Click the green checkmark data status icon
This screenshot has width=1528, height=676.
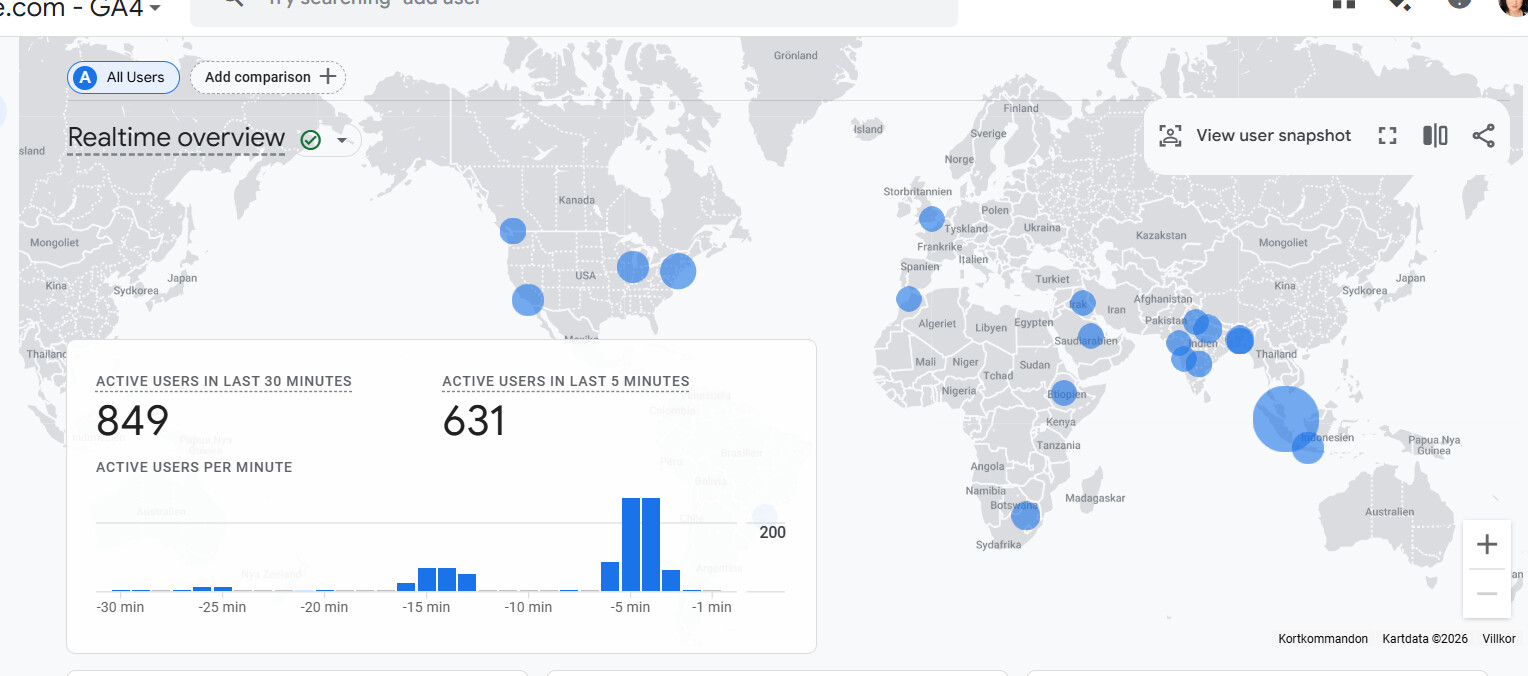point(310,140)
